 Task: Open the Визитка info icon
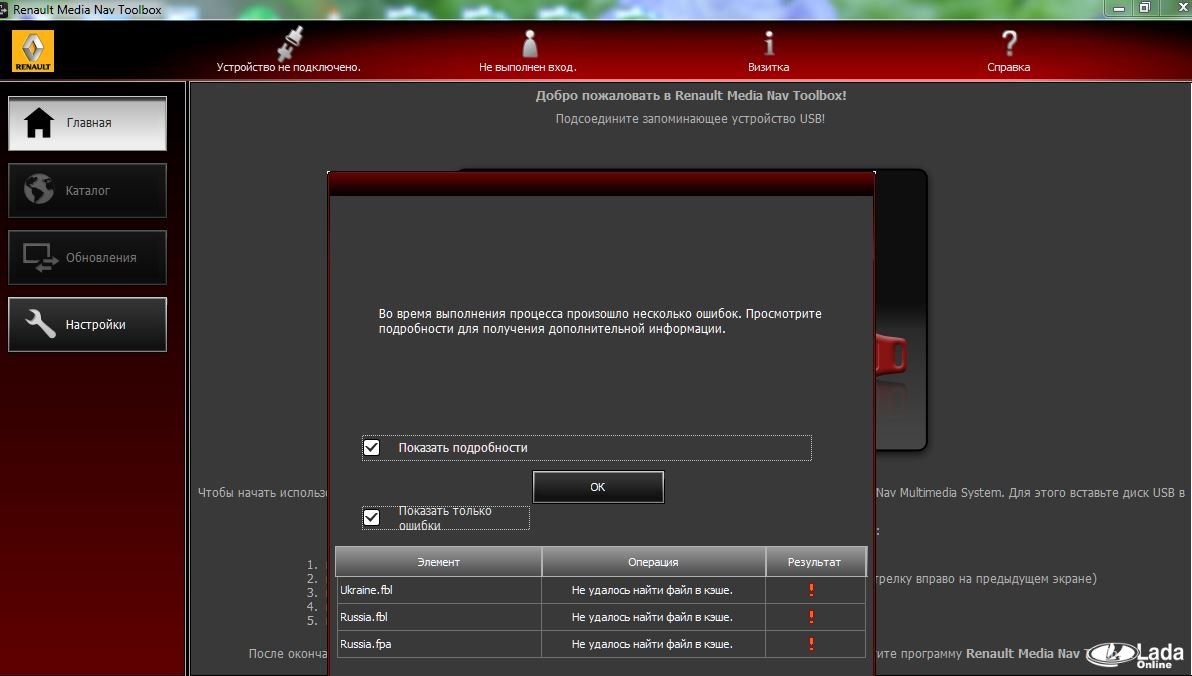point(768,43)
